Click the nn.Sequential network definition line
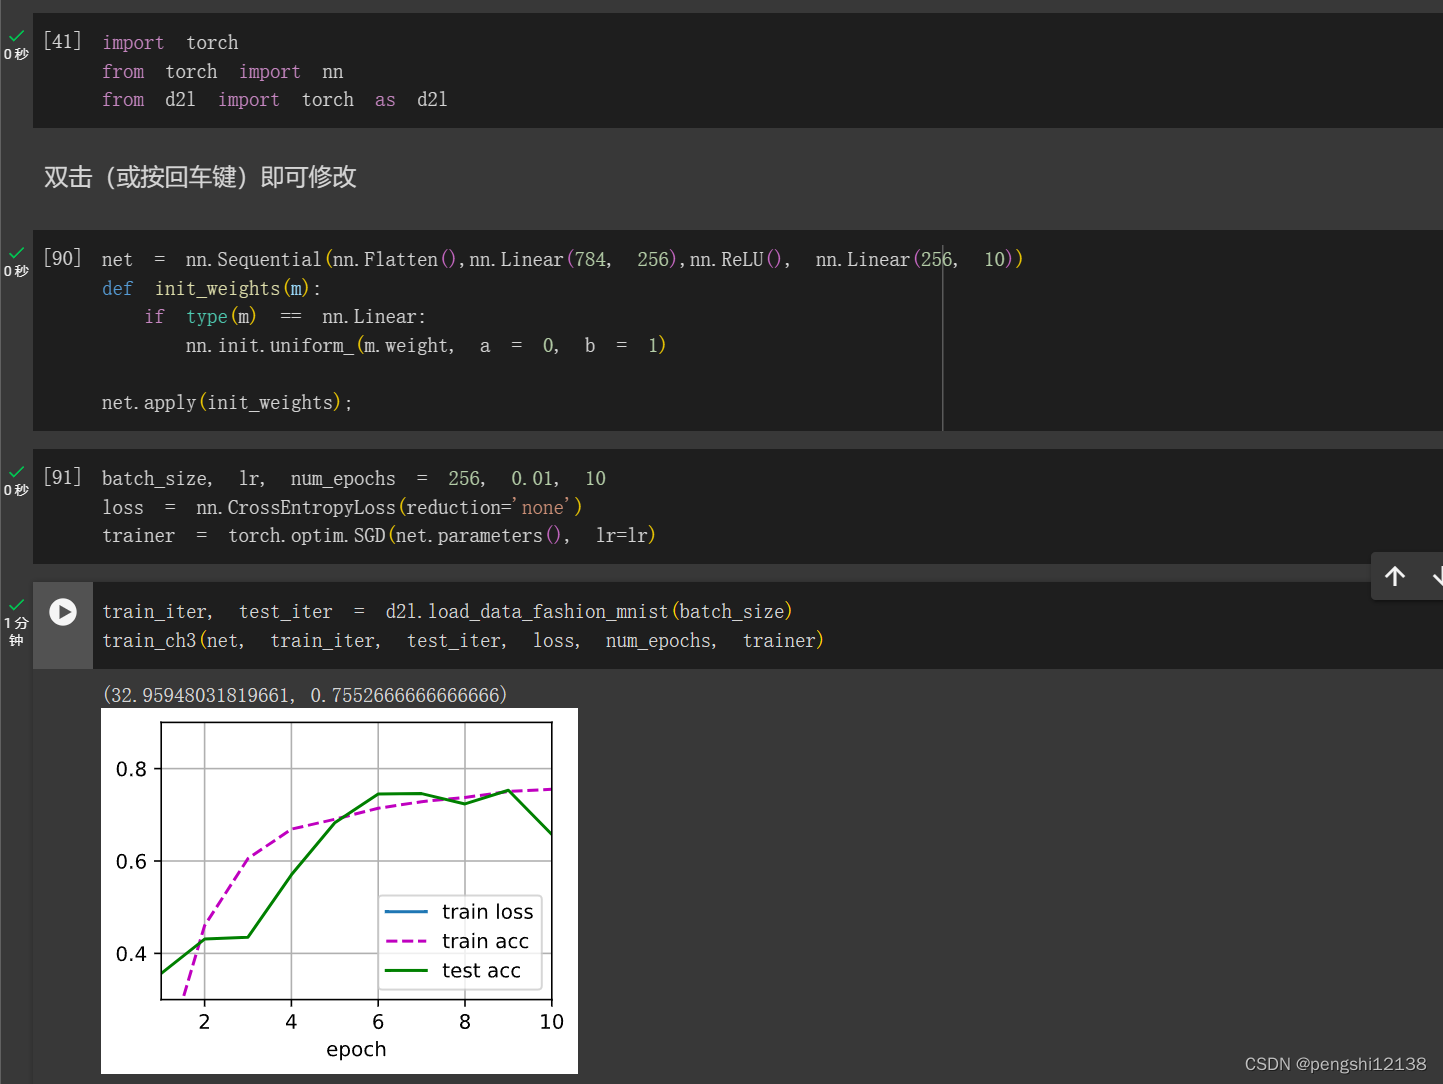 coord(562,260)
